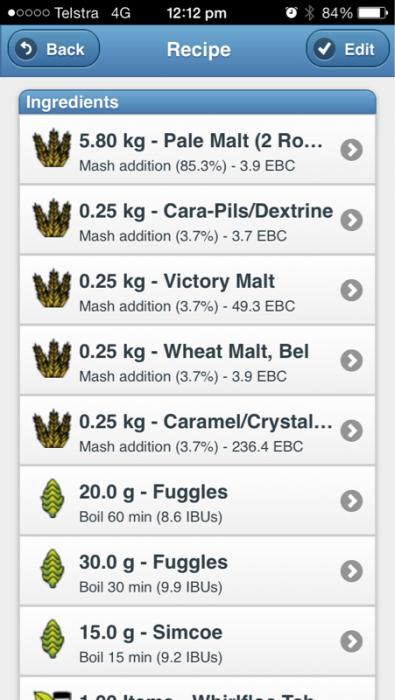Select the 30.0 g Fuggles Boil 30 min row
This screenshot has height=700, width=395.
[x=197, y=571]
